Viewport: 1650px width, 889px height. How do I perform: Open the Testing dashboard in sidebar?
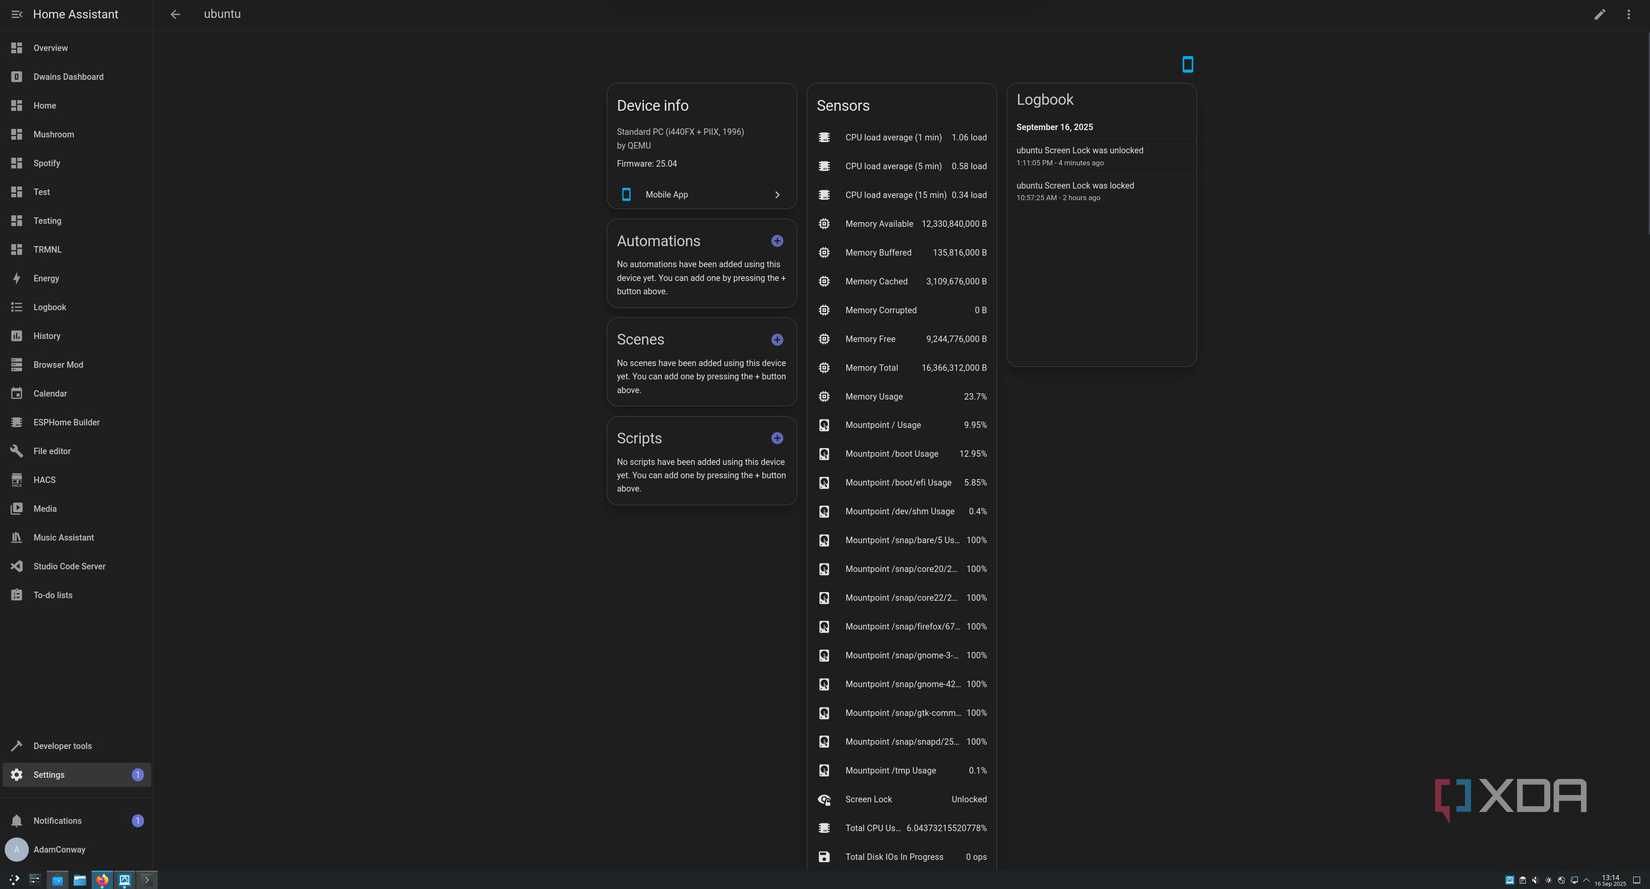click(x=76, y=221)
